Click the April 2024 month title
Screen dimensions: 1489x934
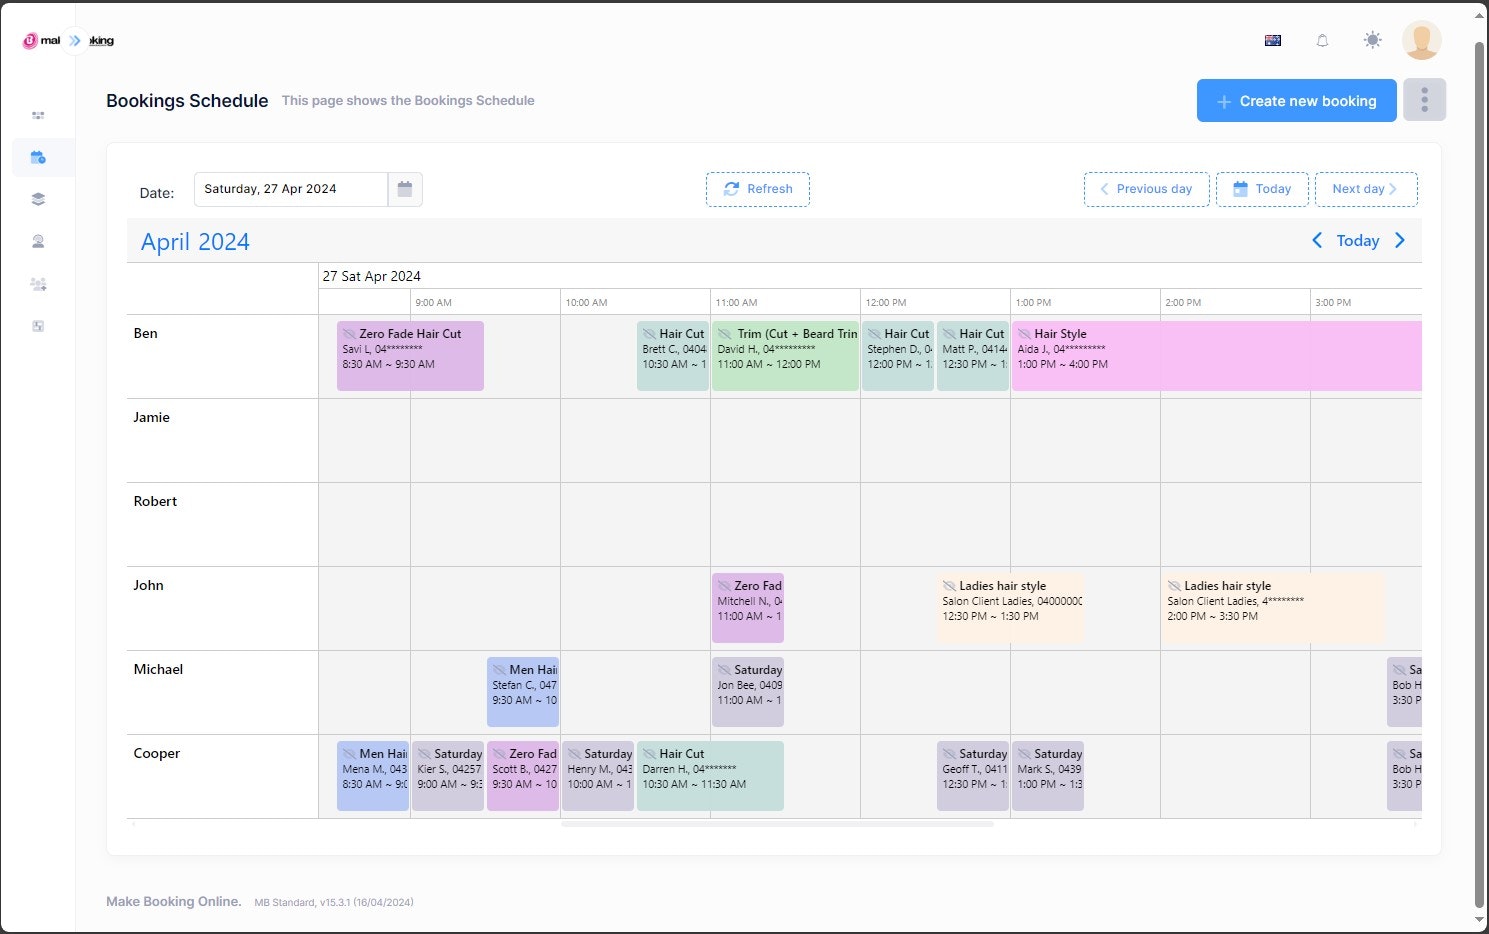pyautogui.click(x=195, y=242)
